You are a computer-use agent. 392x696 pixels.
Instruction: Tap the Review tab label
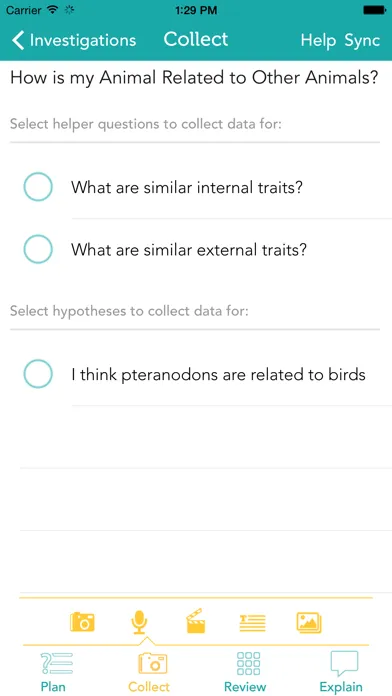[x=245, y=687]
